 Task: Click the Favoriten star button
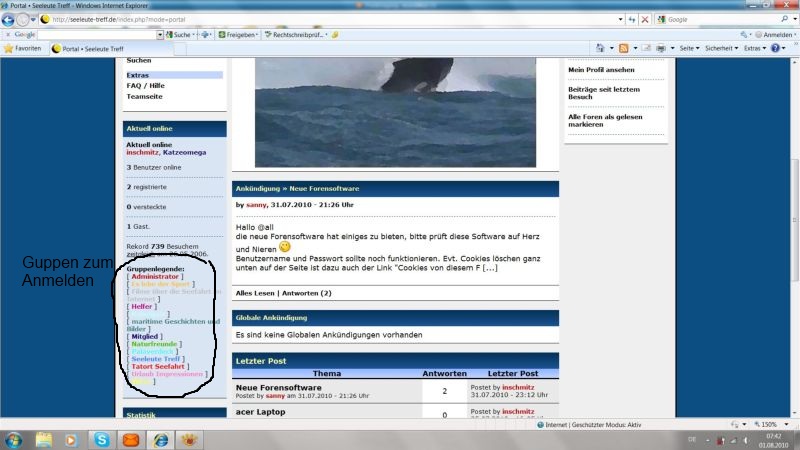22,48
